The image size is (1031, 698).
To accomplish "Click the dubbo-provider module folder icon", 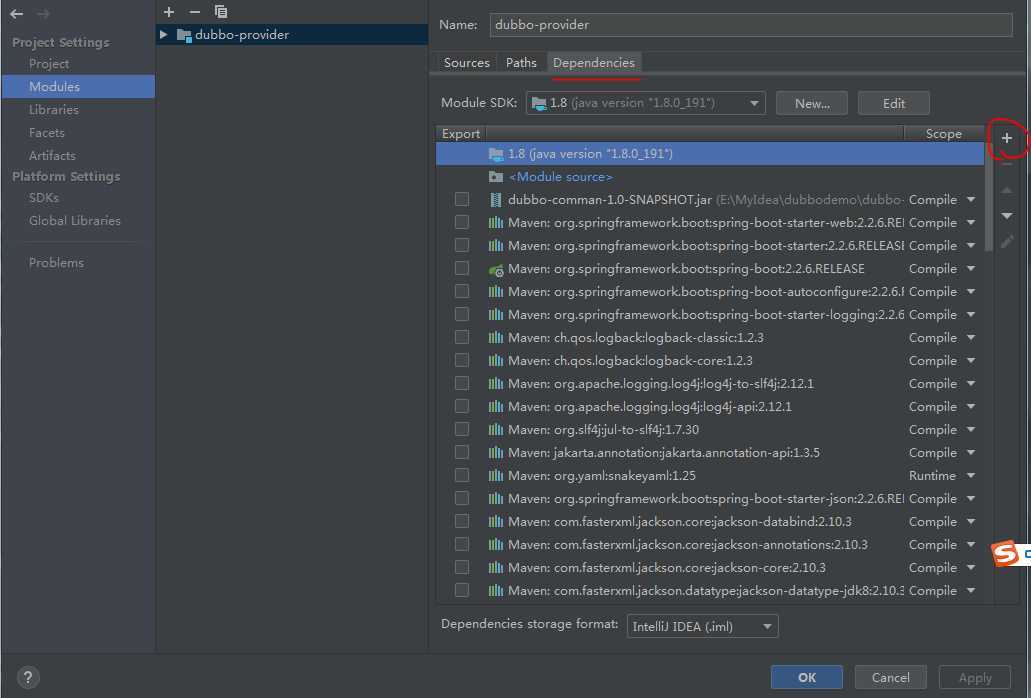I will [184, 35].
